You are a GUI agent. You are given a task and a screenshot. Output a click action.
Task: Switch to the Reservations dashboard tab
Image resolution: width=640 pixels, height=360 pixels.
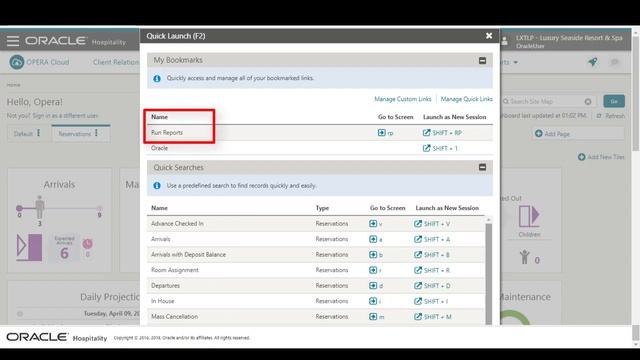[x=75, y=134]
